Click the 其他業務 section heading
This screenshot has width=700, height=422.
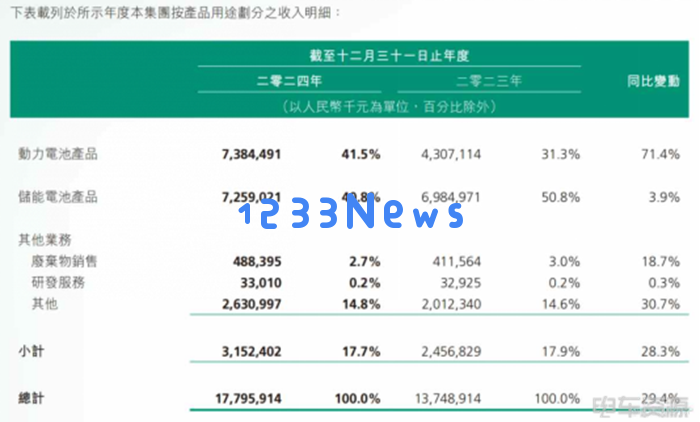coord(45,240)
